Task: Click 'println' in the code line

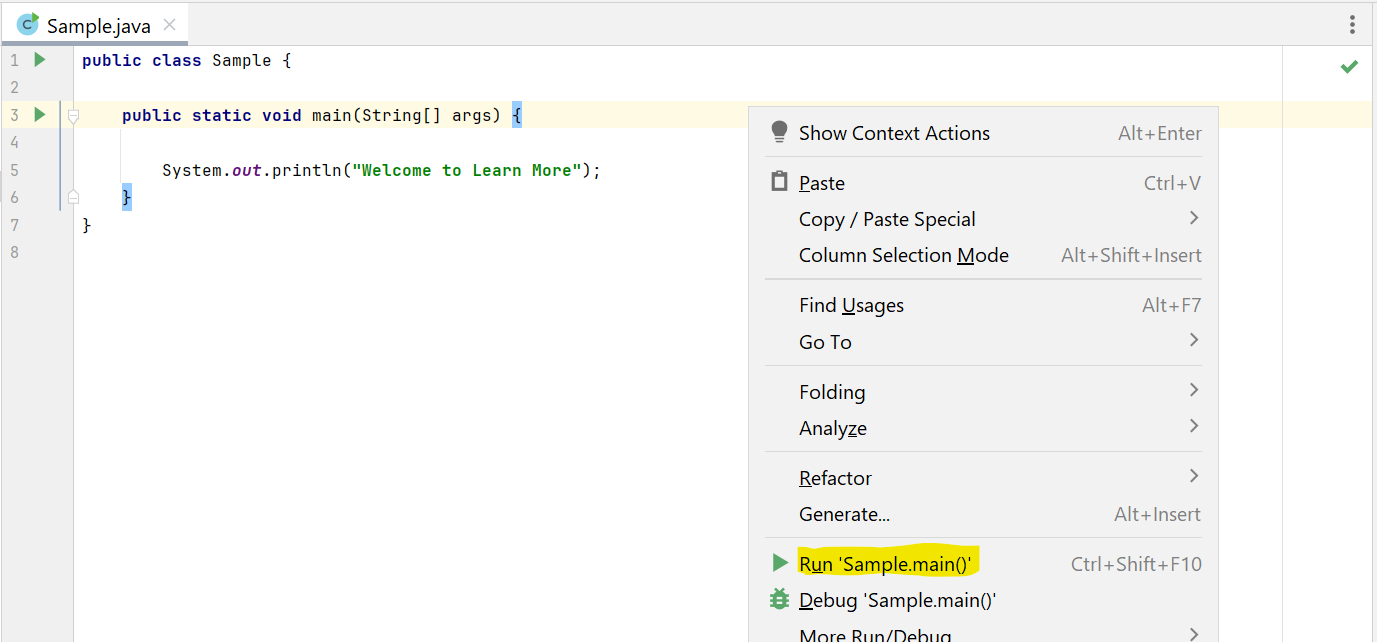Action: click(x=307, y=170)
